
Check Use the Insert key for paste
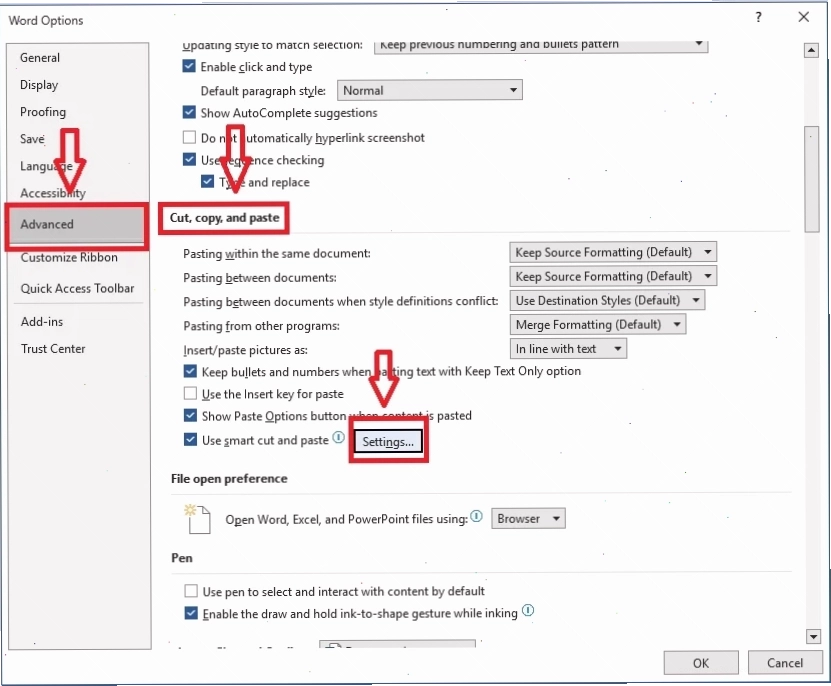190,393
